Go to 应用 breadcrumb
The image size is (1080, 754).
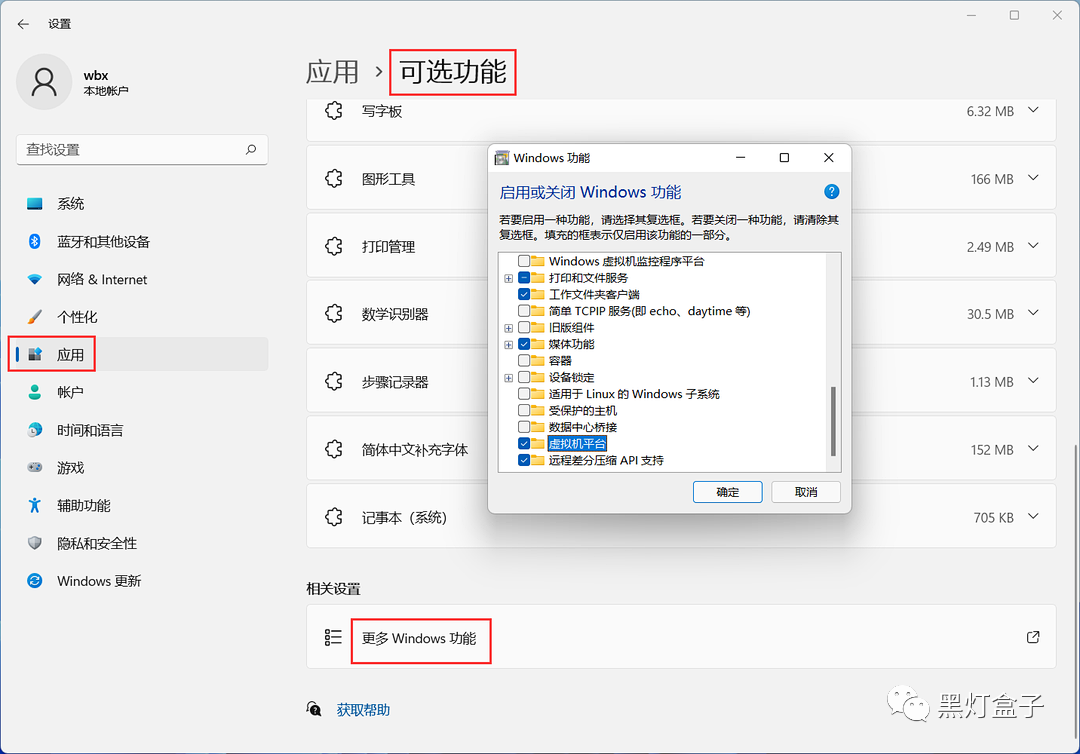point(333,72)
